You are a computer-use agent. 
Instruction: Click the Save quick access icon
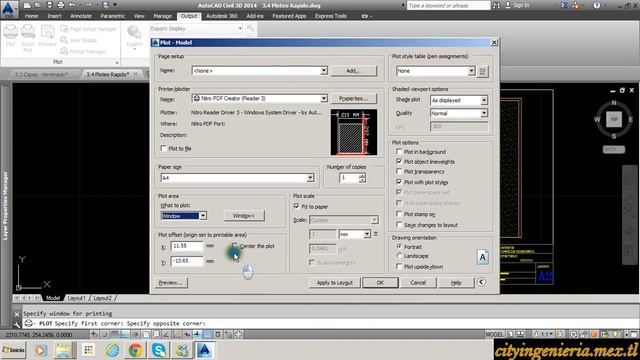(x=49, y=5)
